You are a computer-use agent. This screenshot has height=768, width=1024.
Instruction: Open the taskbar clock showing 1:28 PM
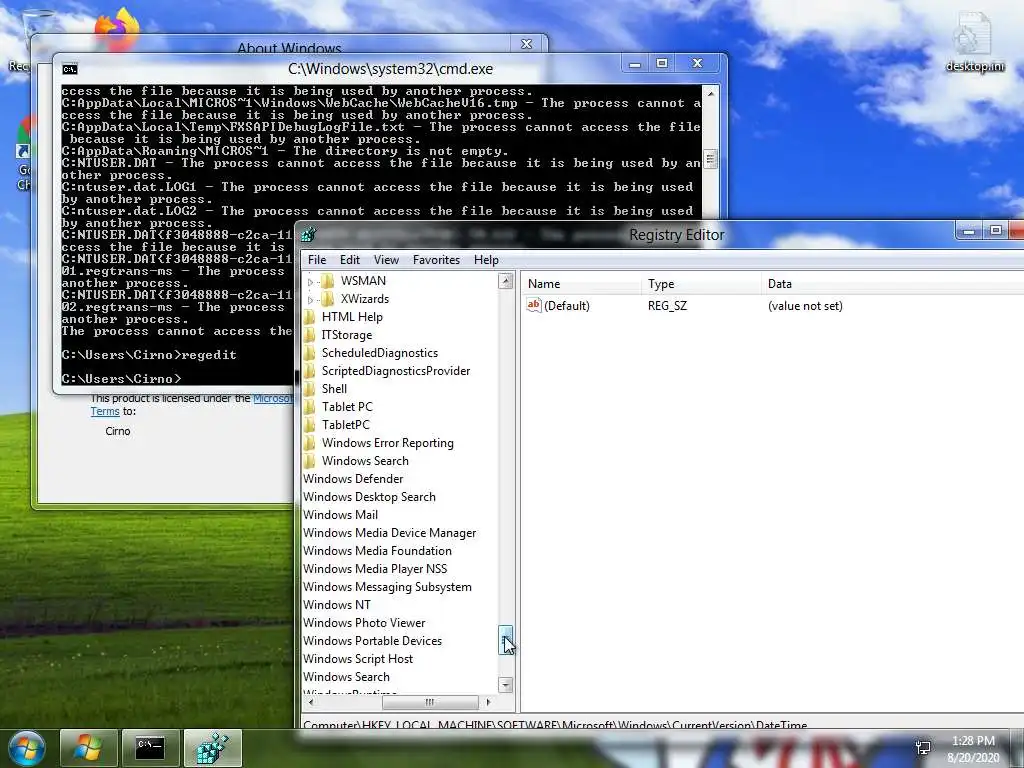(x=973, y=749)
